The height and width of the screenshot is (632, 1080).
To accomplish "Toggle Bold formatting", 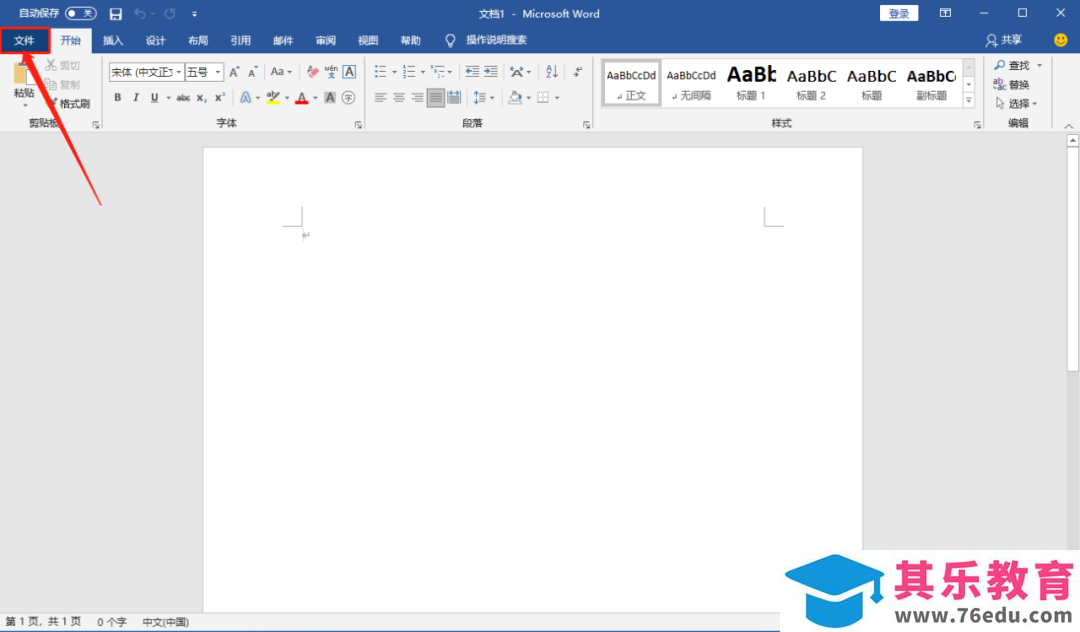I will click(x=118, y=98).
